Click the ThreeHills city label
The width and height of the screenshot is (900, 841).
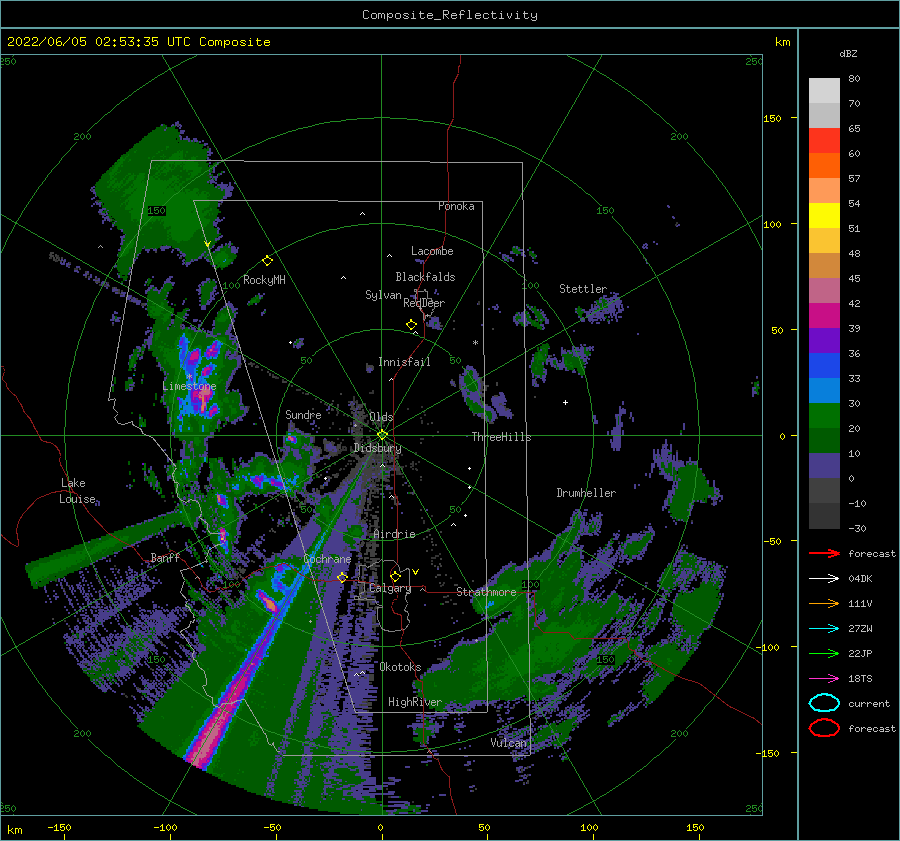[x=502, y=437]
